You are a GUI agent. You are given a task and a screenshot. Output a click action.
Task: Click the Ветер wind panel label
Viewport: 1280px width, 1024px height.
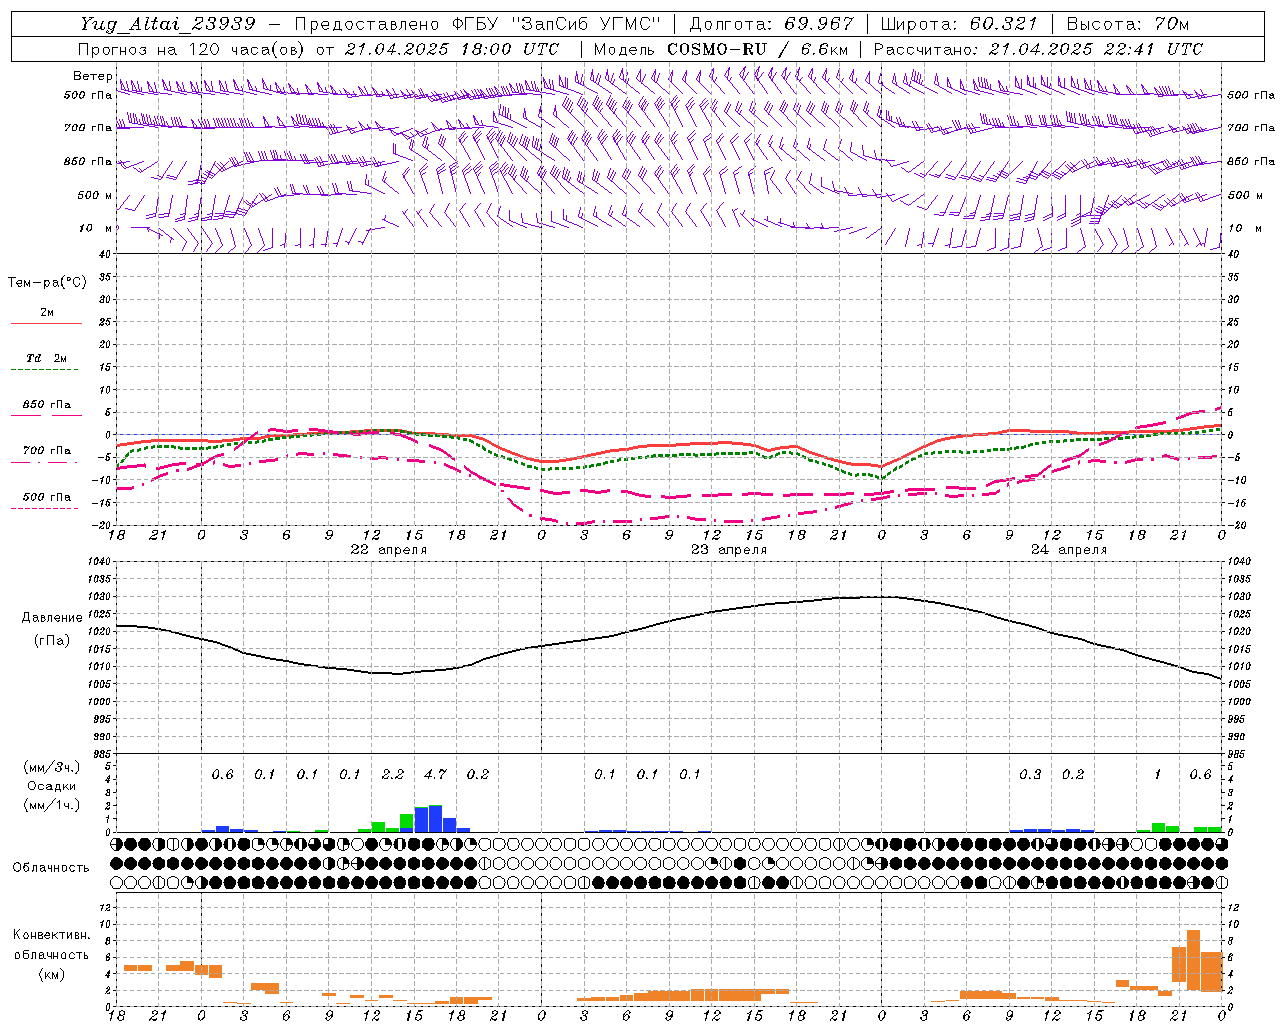click(92, 76)
